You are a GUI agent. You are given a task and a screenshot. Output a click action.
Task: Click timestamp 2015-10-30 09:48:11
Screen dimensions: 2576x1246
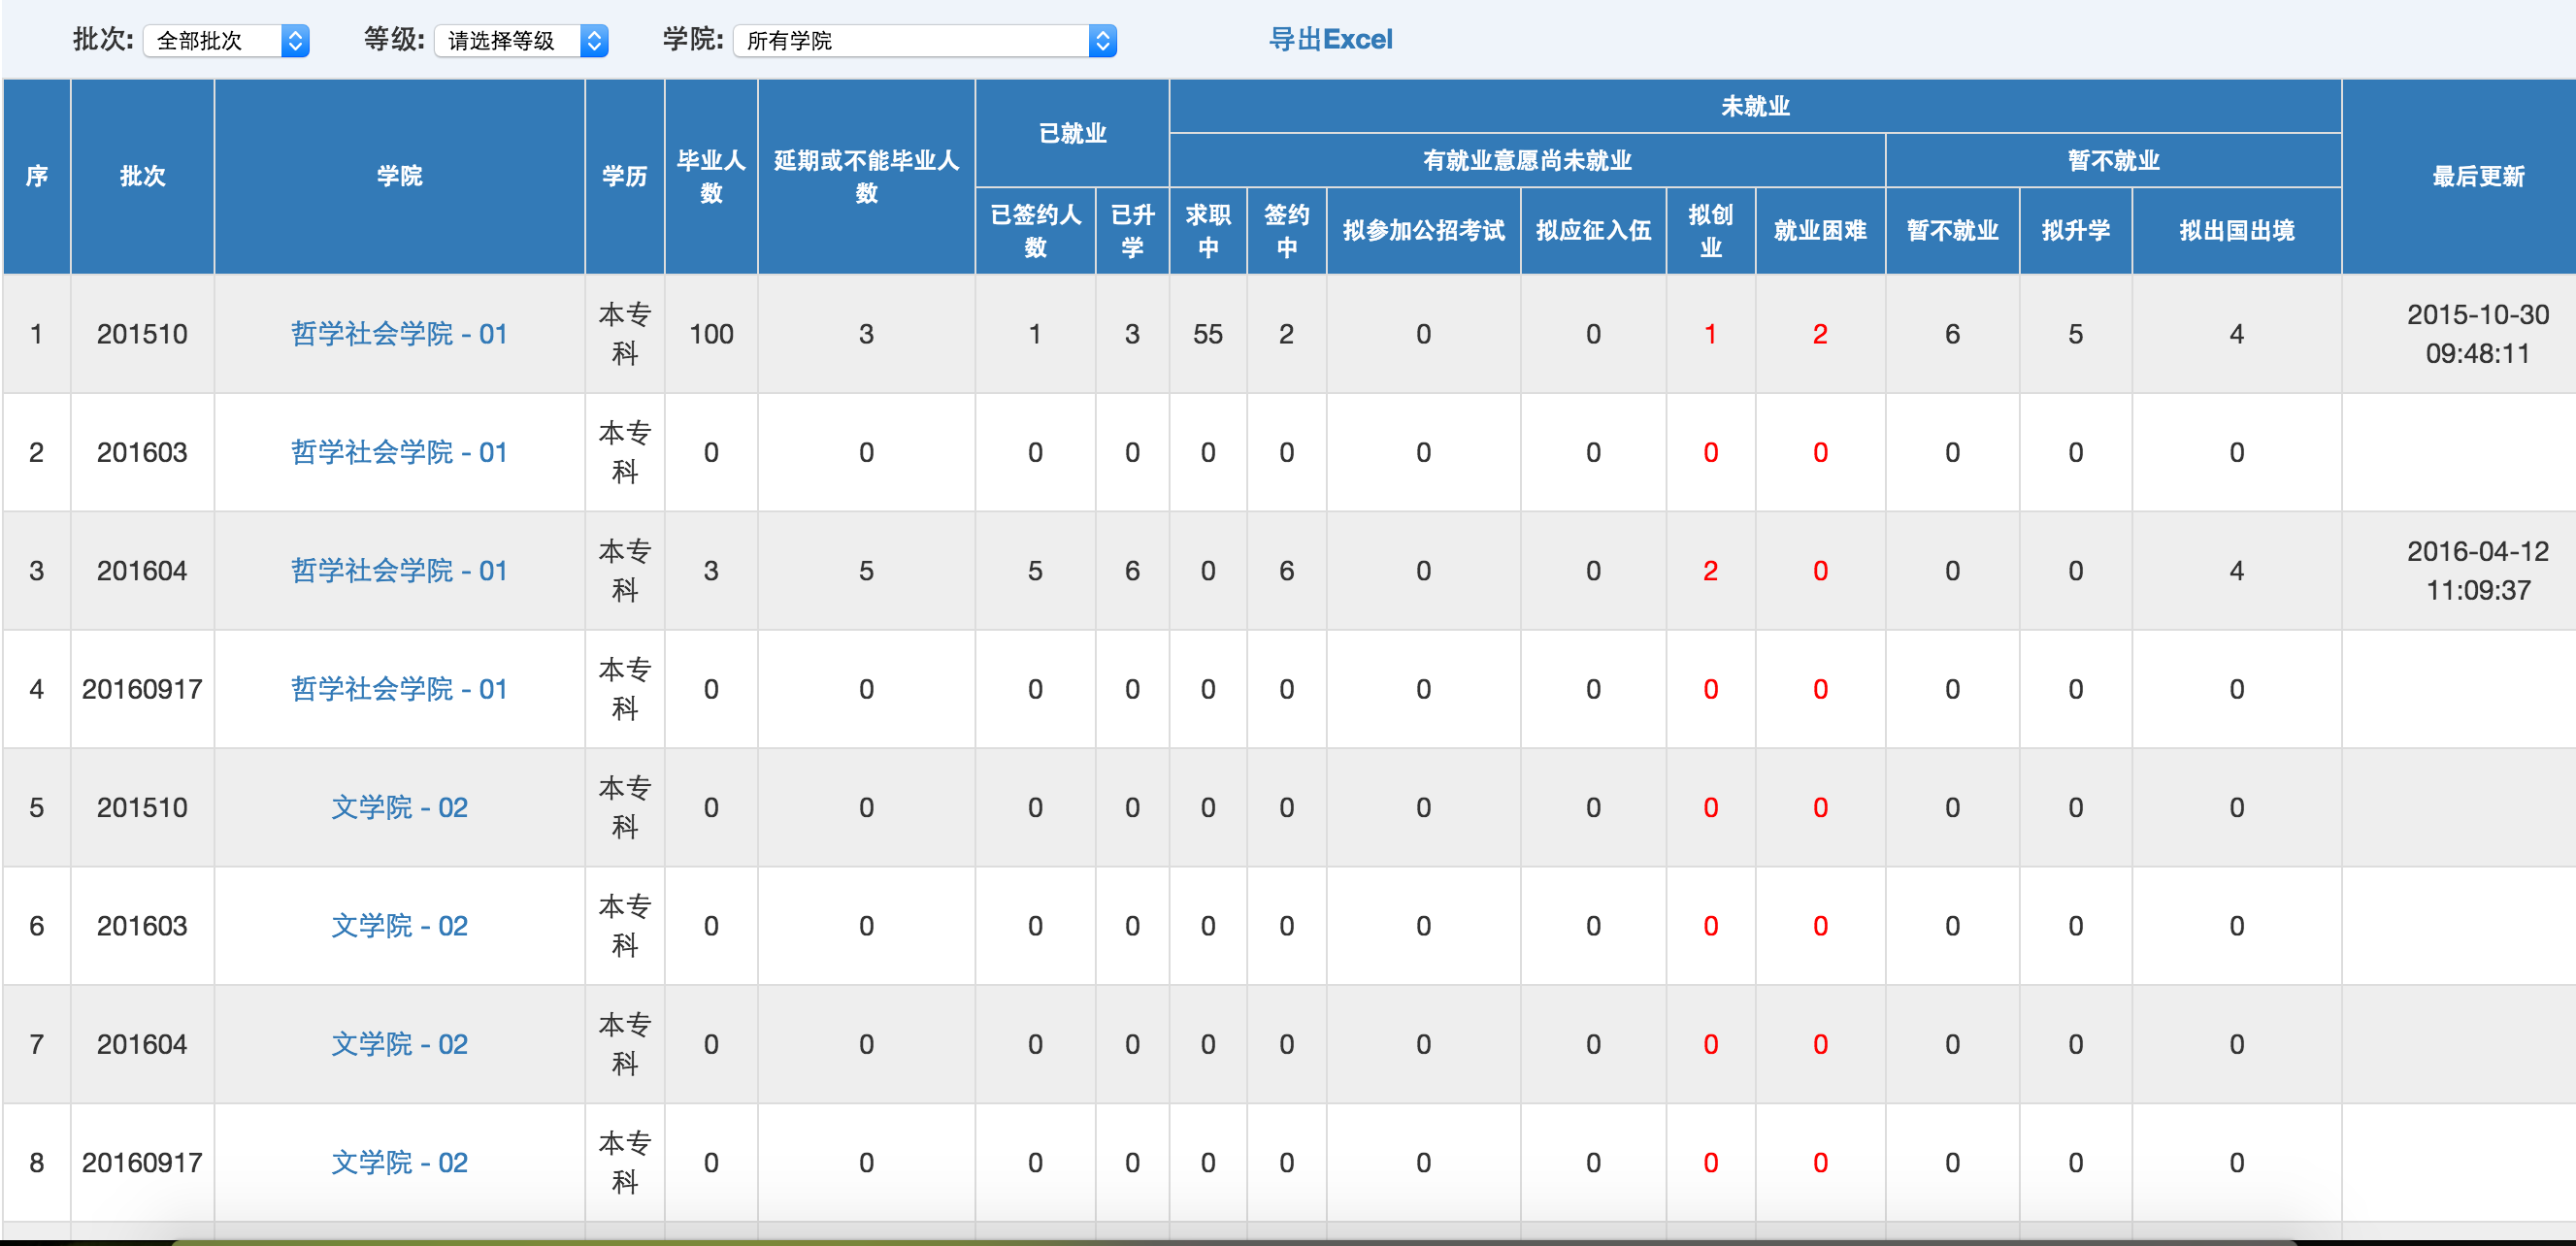[2478, 334]
